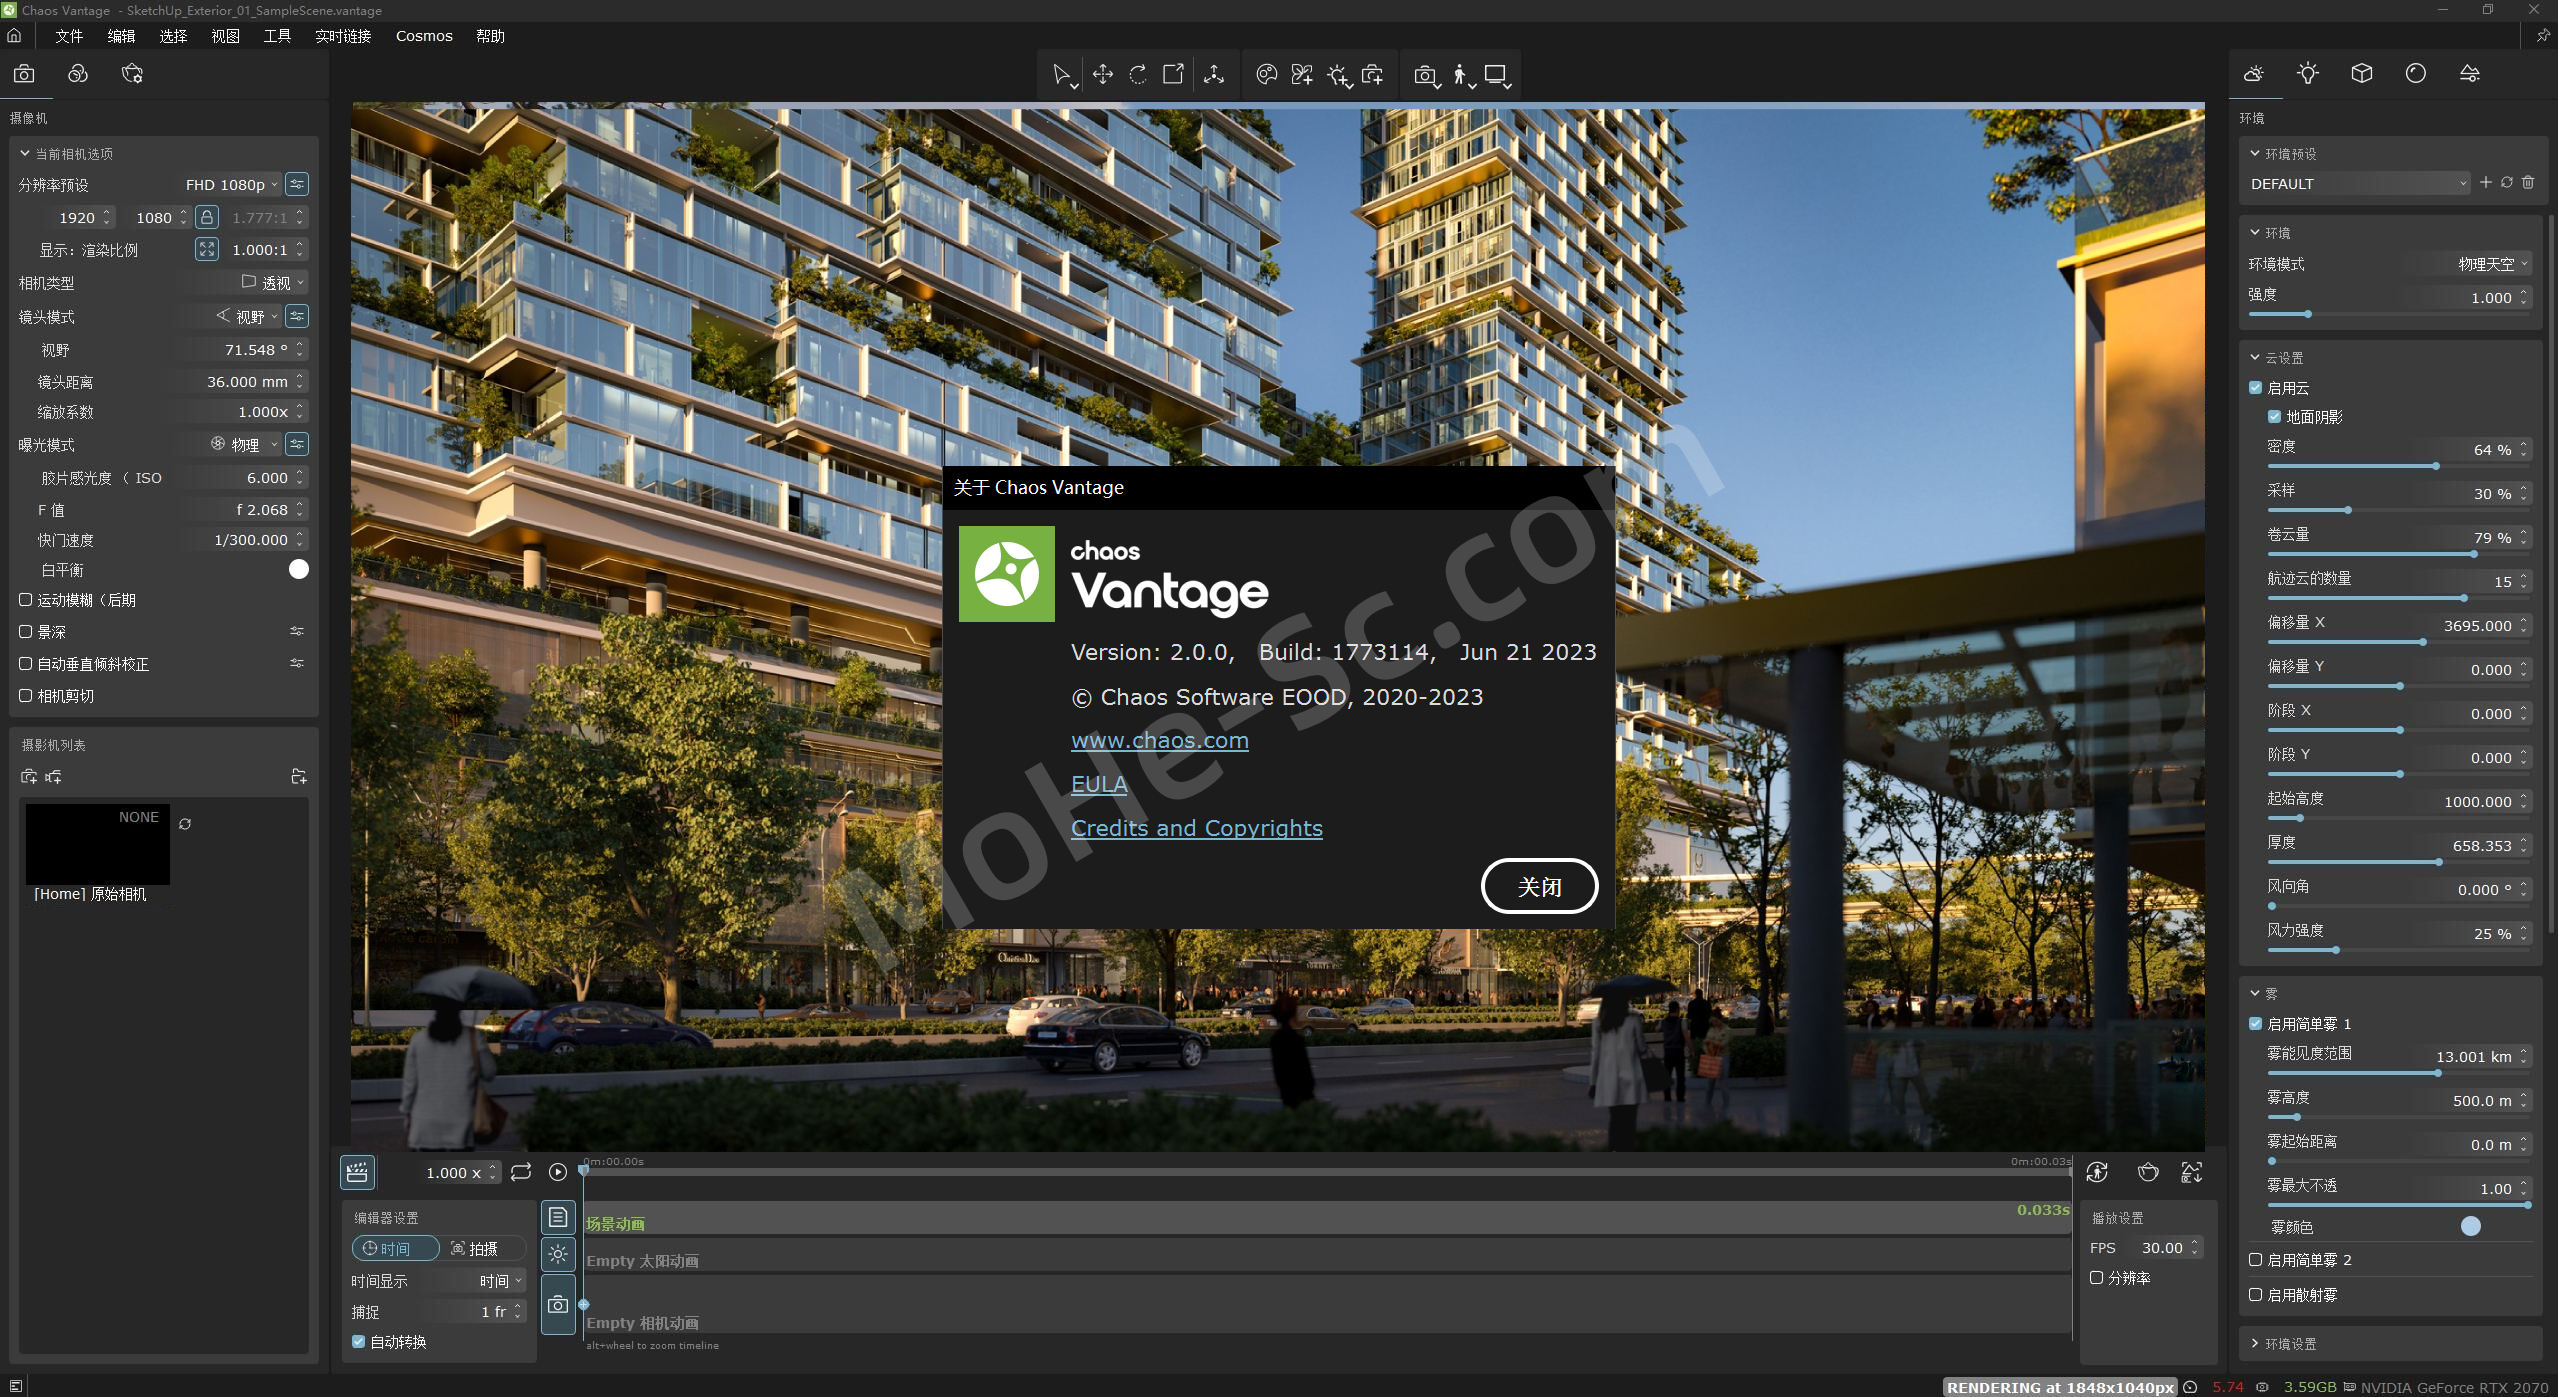Open the 编辑 Edit menu
Viewport: 2558px width, 1397px height.
click(121, 36)
